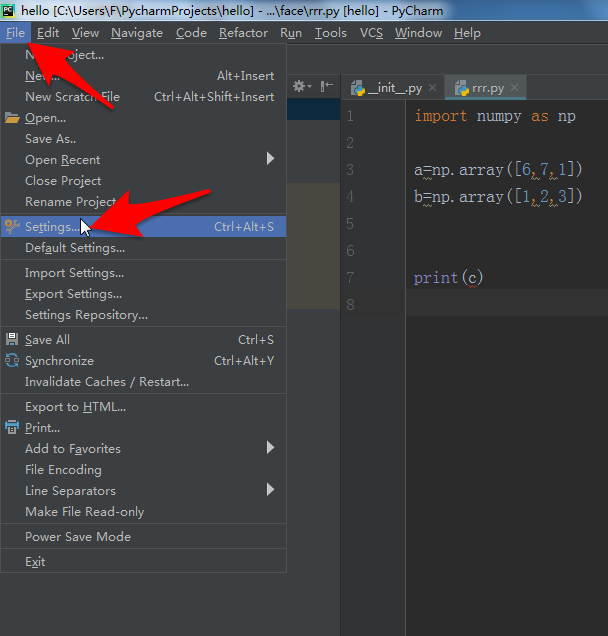Choose Export Settings... entry
The width and height of the screenshot is (608, 636).
point(144,294)
